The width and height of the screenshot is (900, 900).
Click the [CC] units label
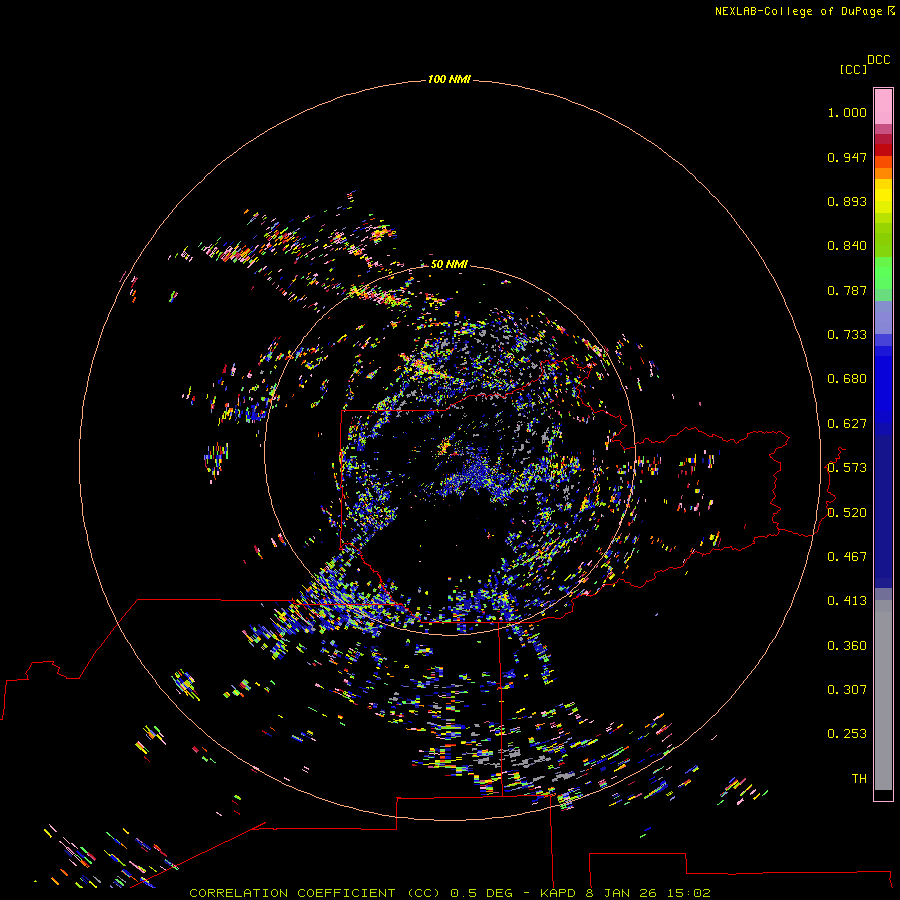[853, 69]
